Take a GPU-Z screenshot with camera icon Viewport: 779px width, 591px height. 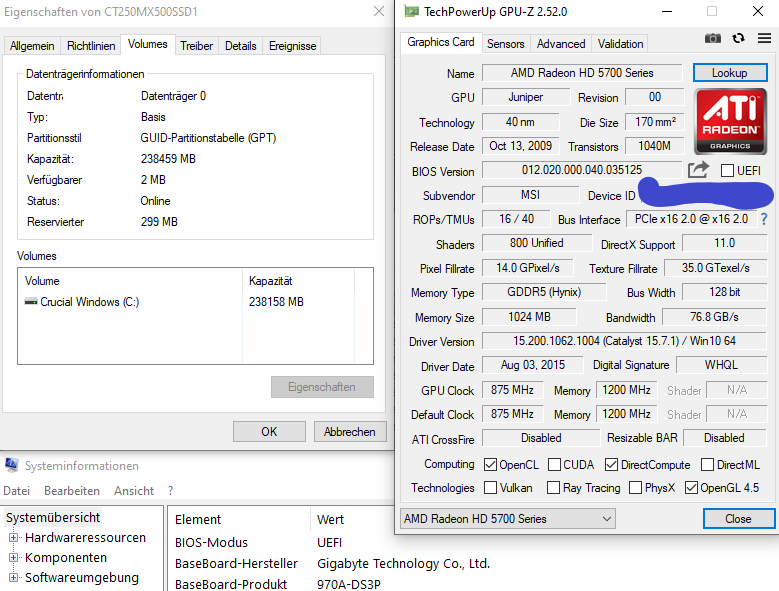pos(712,38)
